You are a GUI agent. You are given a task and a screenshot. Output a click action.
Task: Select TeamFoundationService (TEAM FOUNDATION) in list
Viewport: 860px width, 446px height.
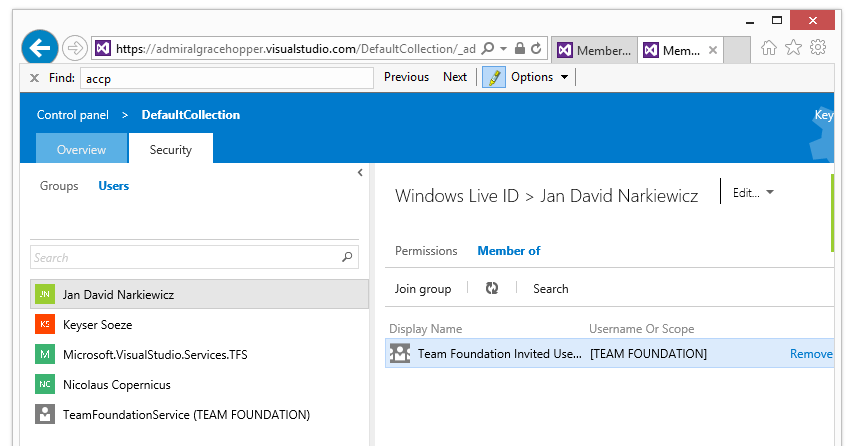(199, 415)
